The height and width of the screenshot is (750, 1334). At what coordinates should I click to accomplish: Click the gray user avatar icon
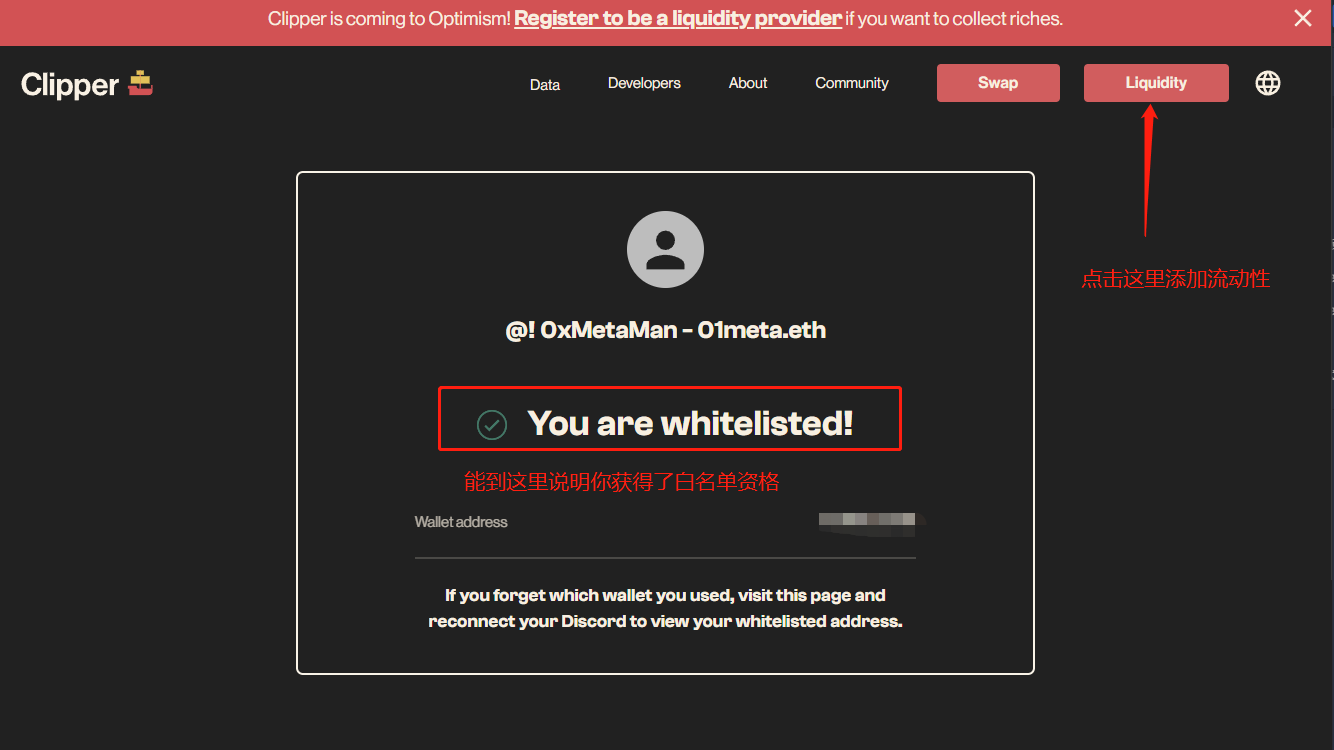pos(665,250)
